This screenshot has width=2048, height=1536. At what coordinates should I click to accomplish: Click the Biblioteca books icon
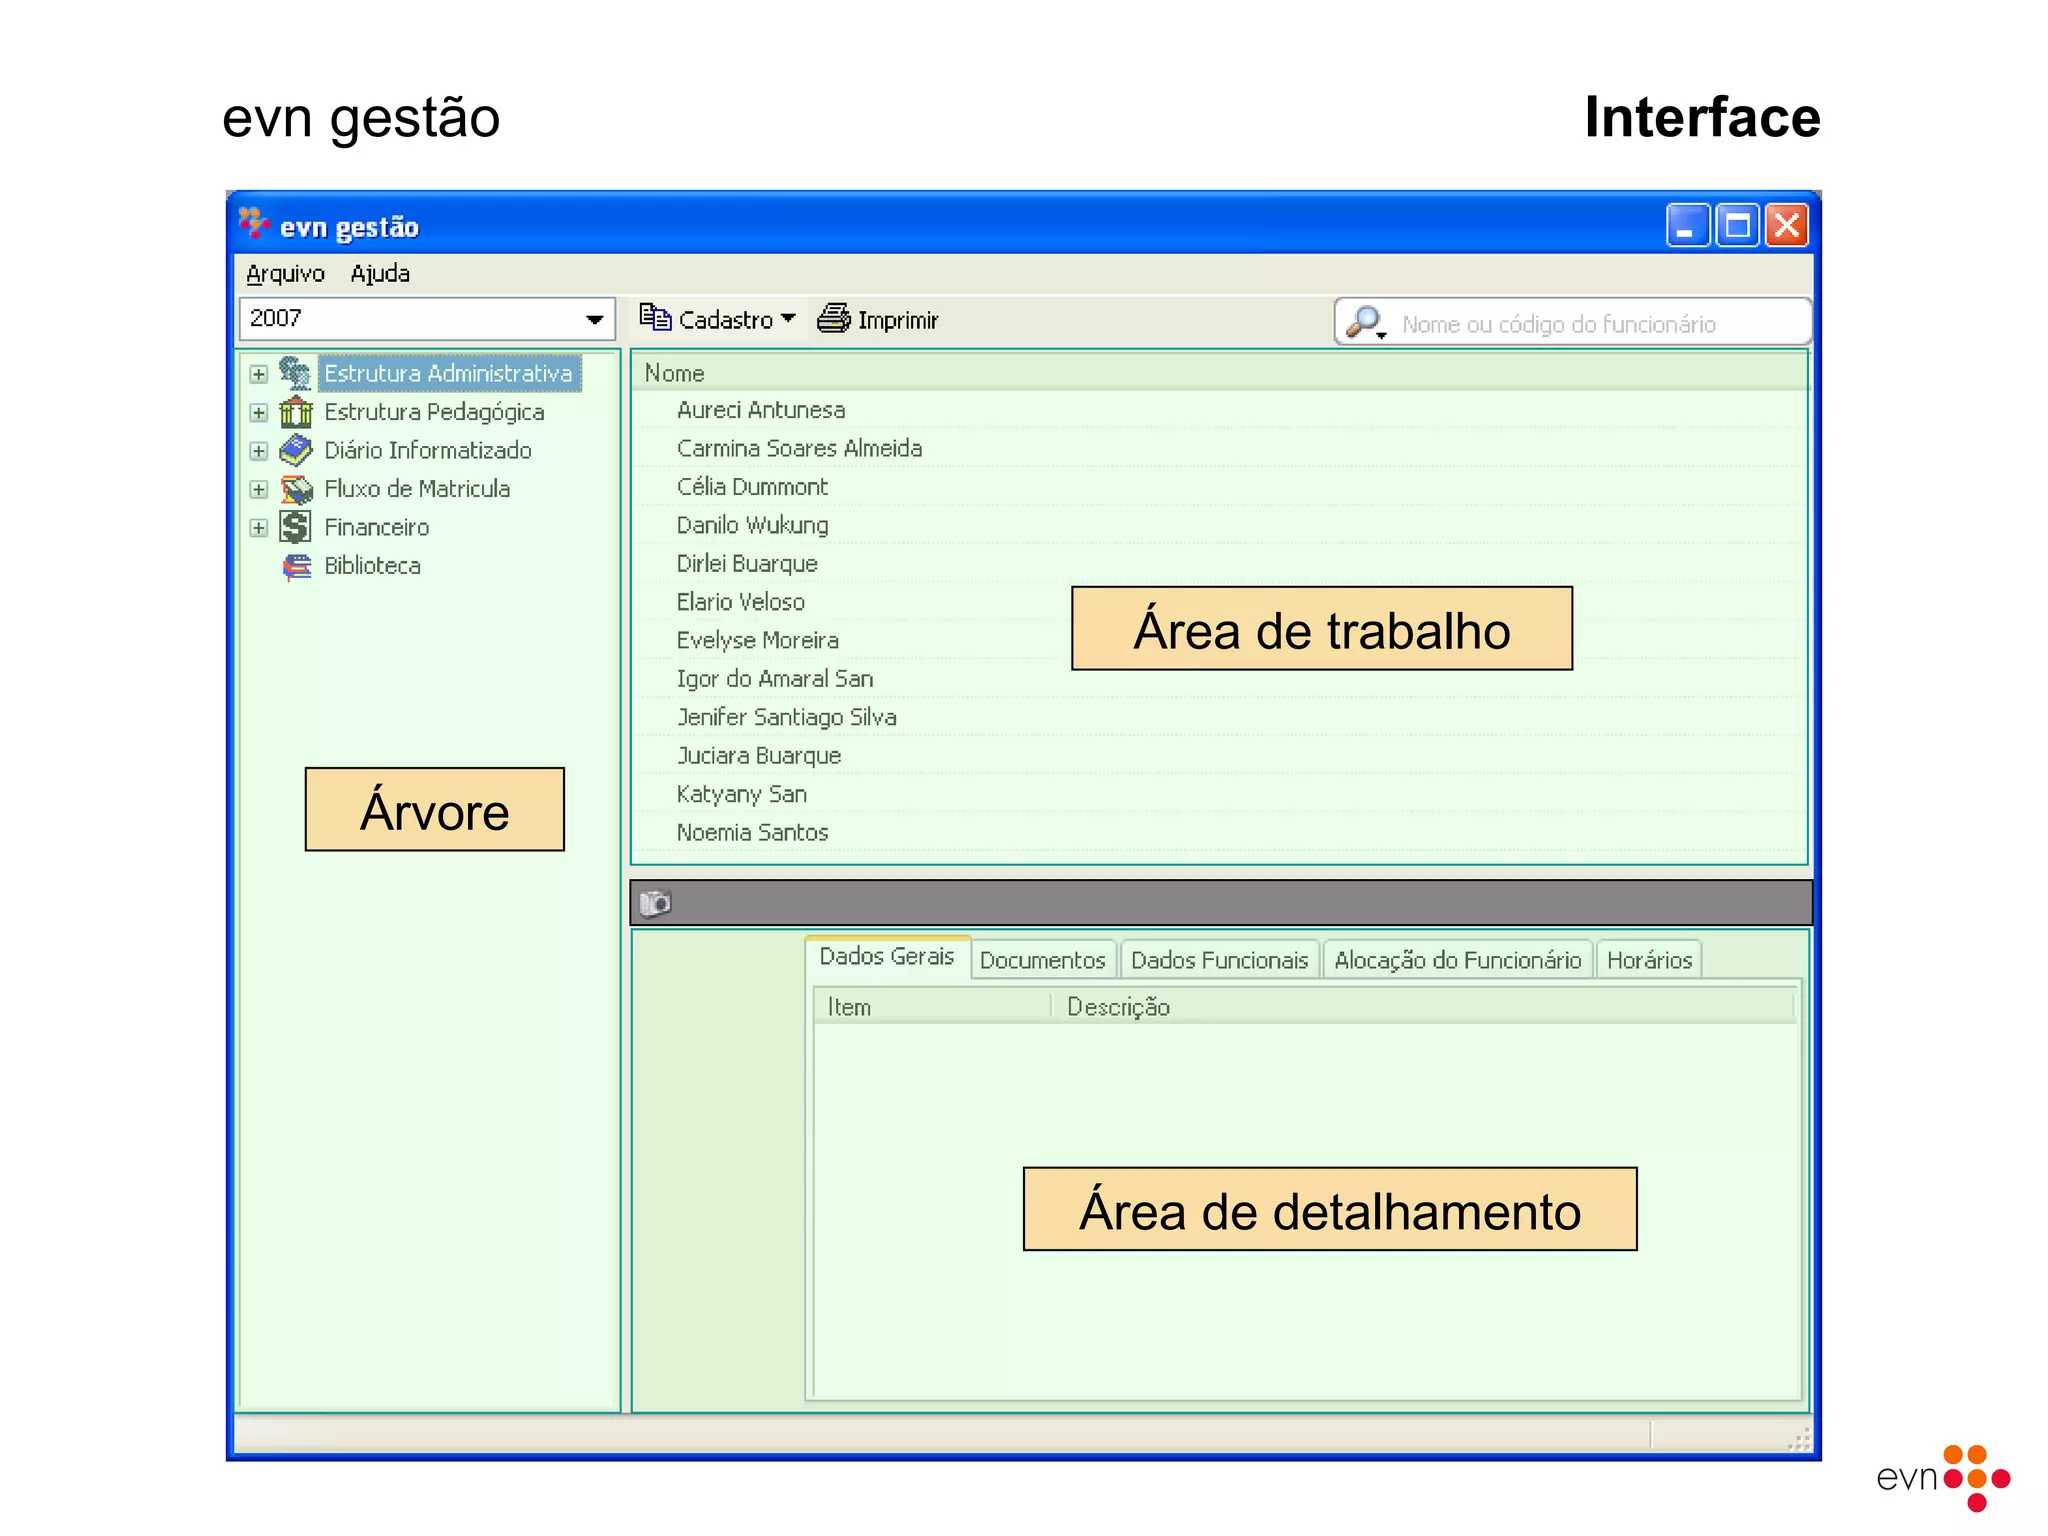click(296, 566)
